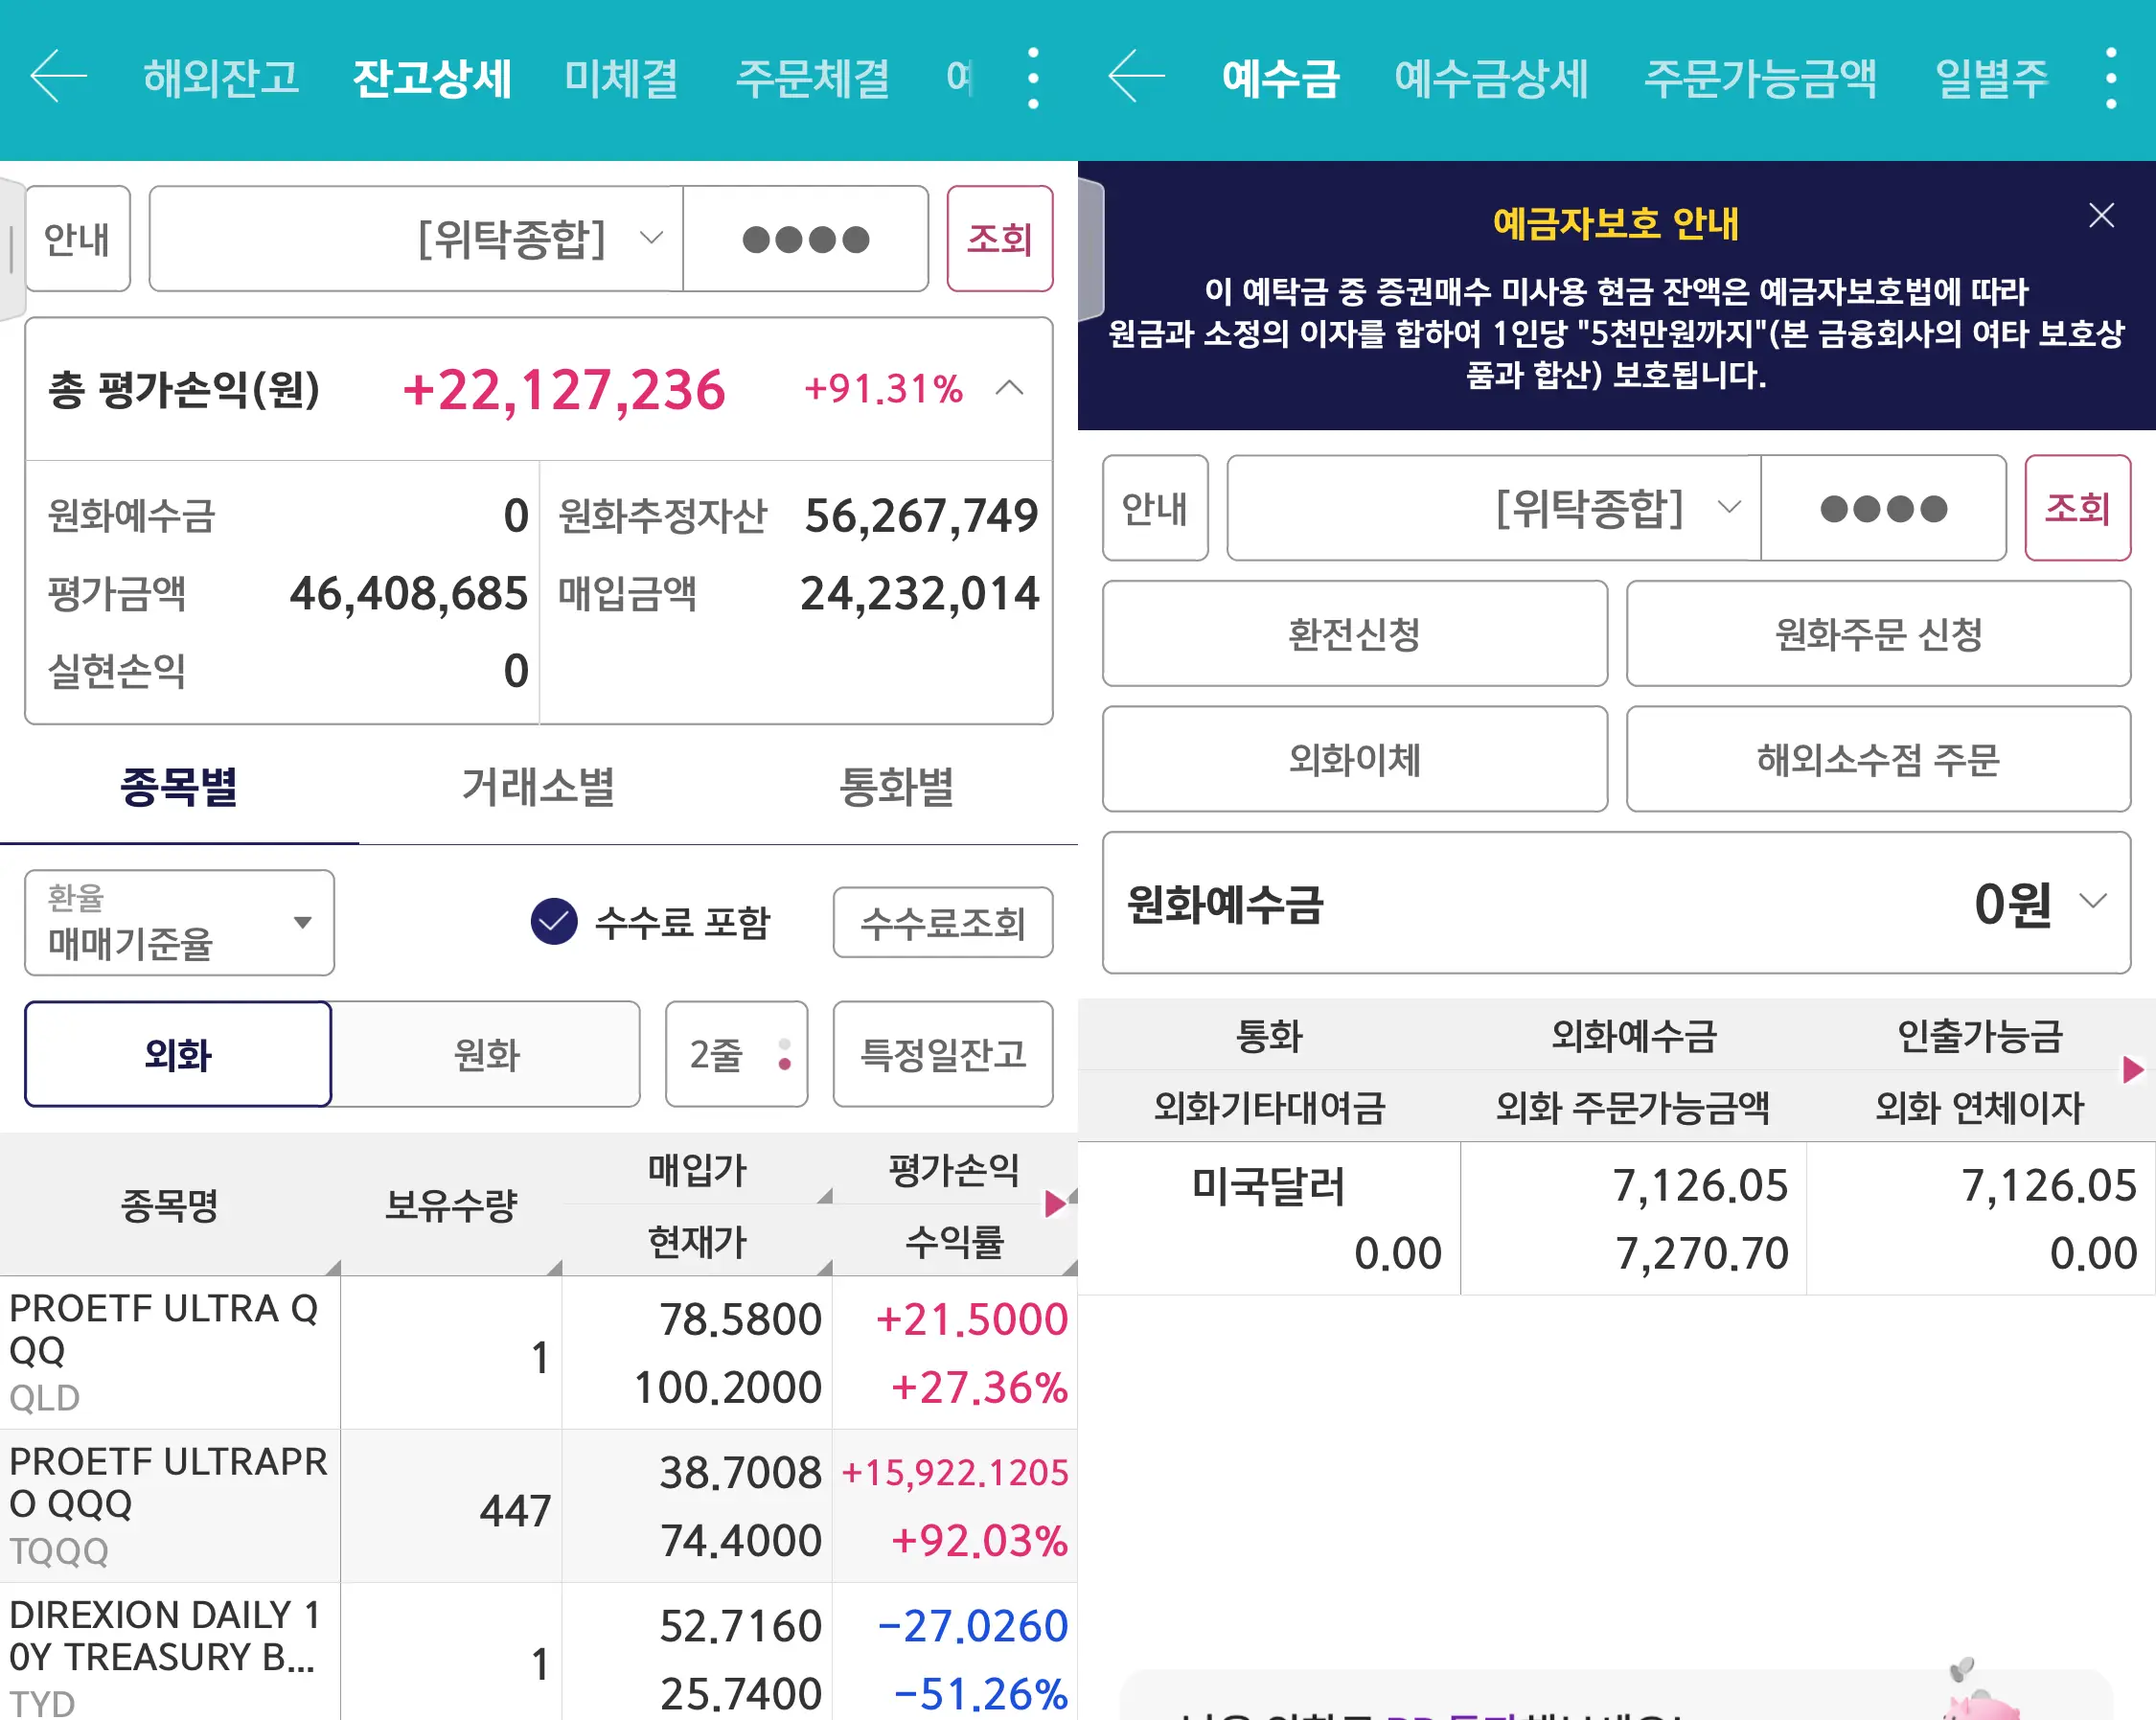Open the 주문가능금액 tab
The image size is (2156, 1720).
(1761, 77)
